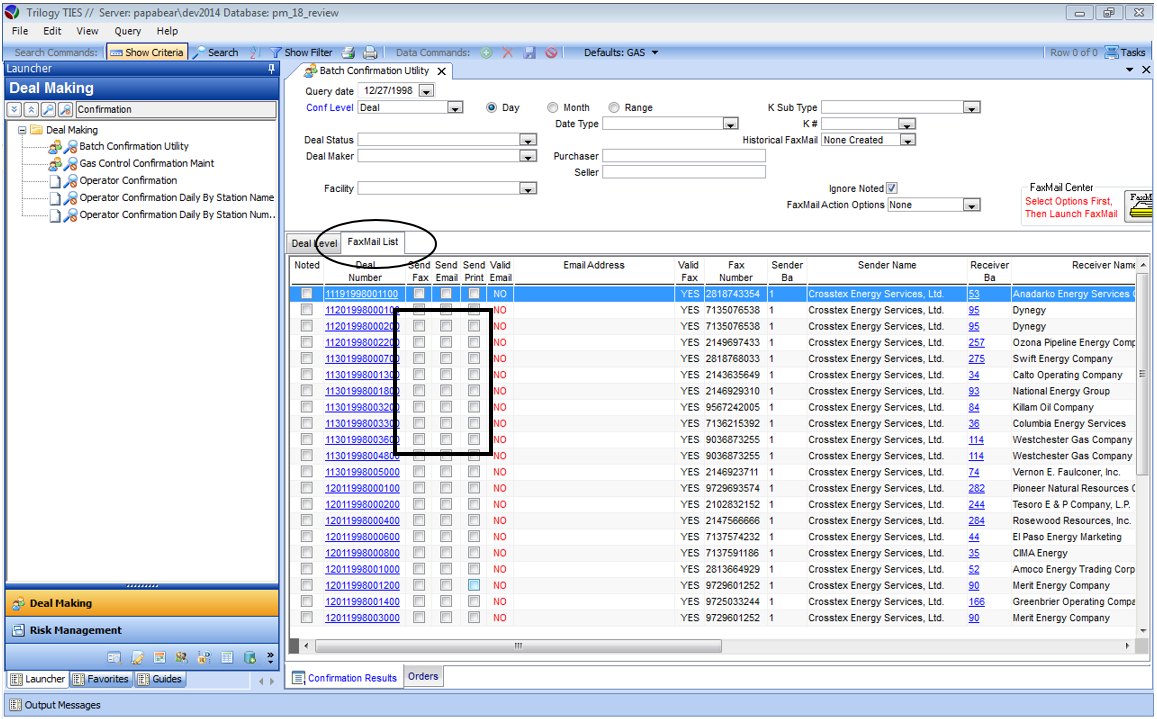
Task: Select the Month radio button
Action: [x=553, y=108]
